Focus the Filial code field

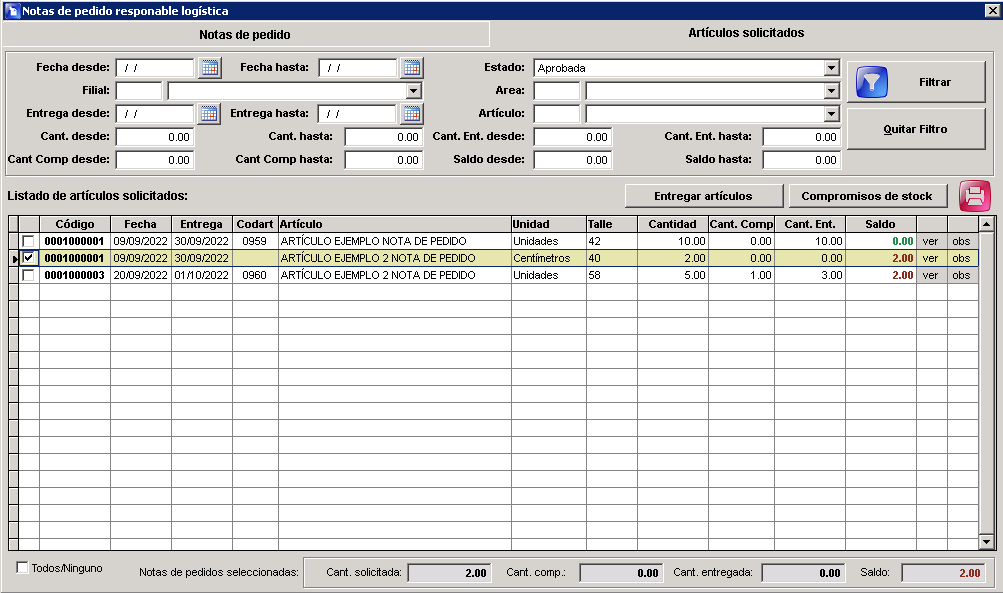[x=139, y=91]
